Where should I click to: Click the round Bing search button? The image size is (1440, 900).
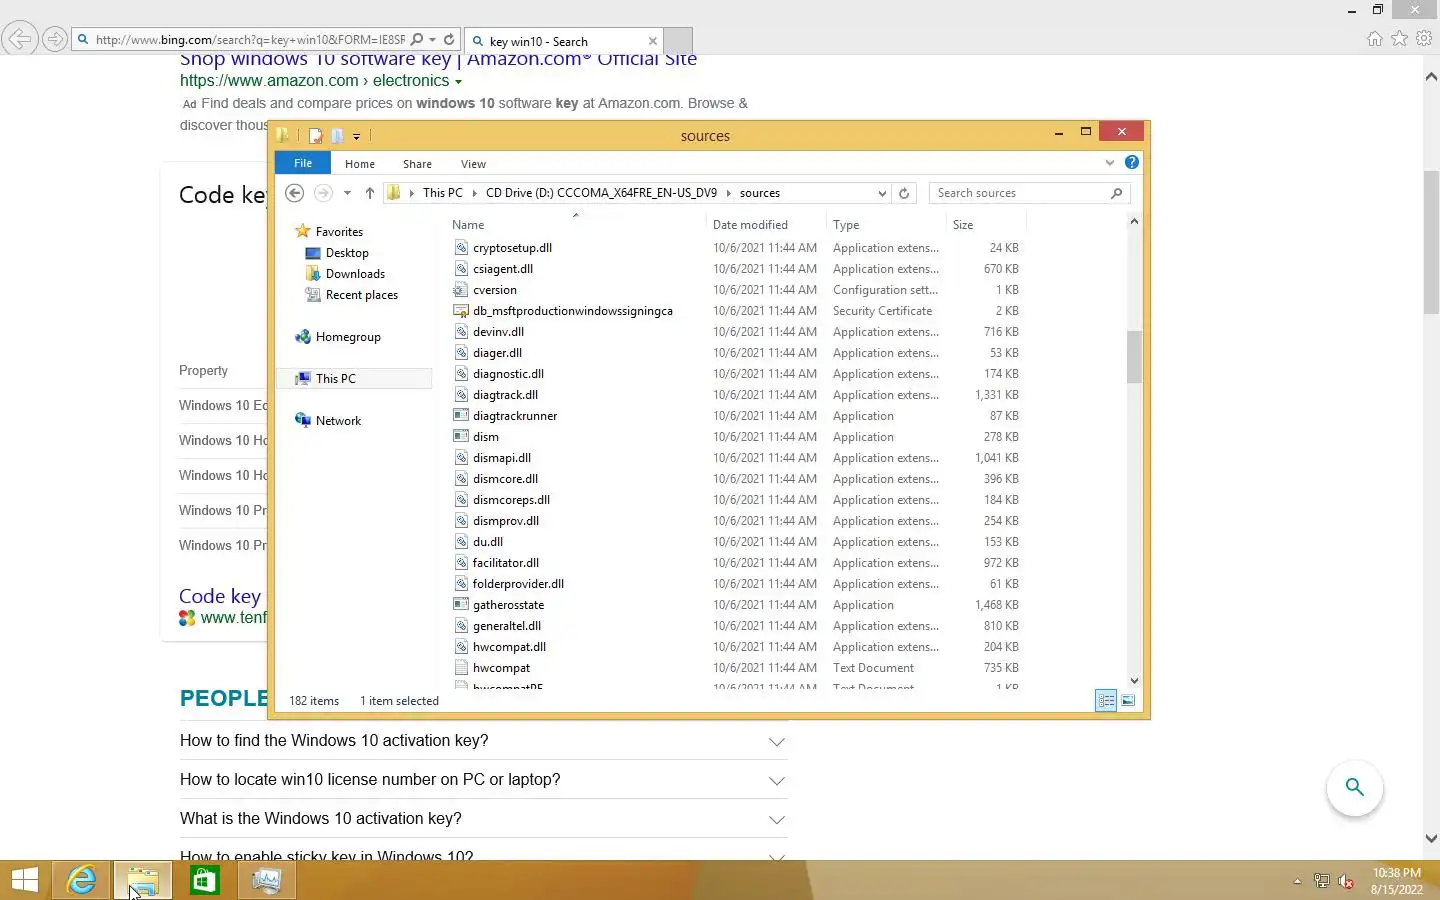1354,787
